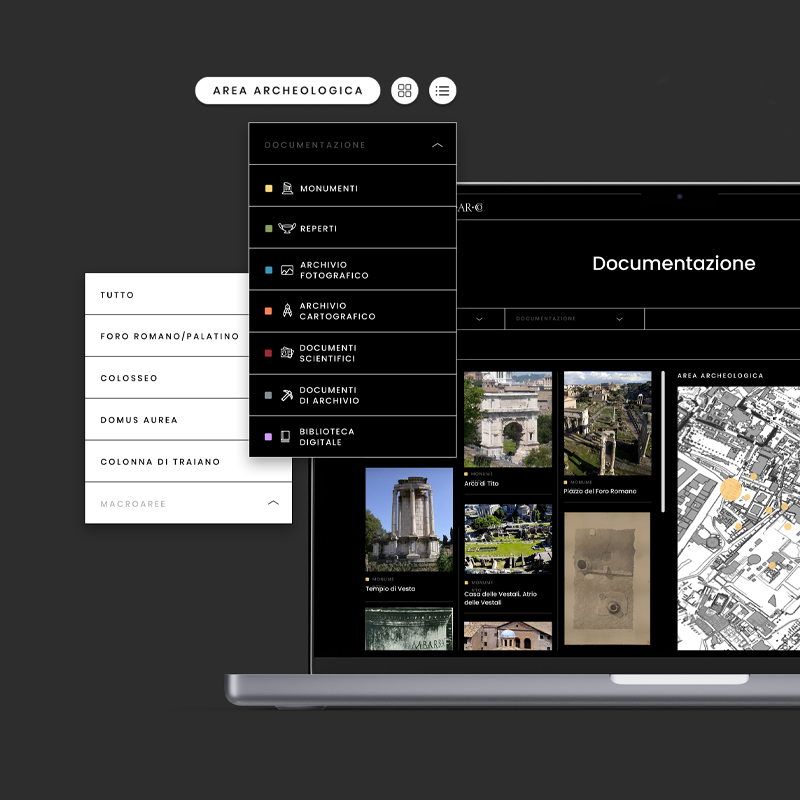Click the Biblioteca Digitale book icon
This screenshot has height=800, width=800.
coord(286,437)
